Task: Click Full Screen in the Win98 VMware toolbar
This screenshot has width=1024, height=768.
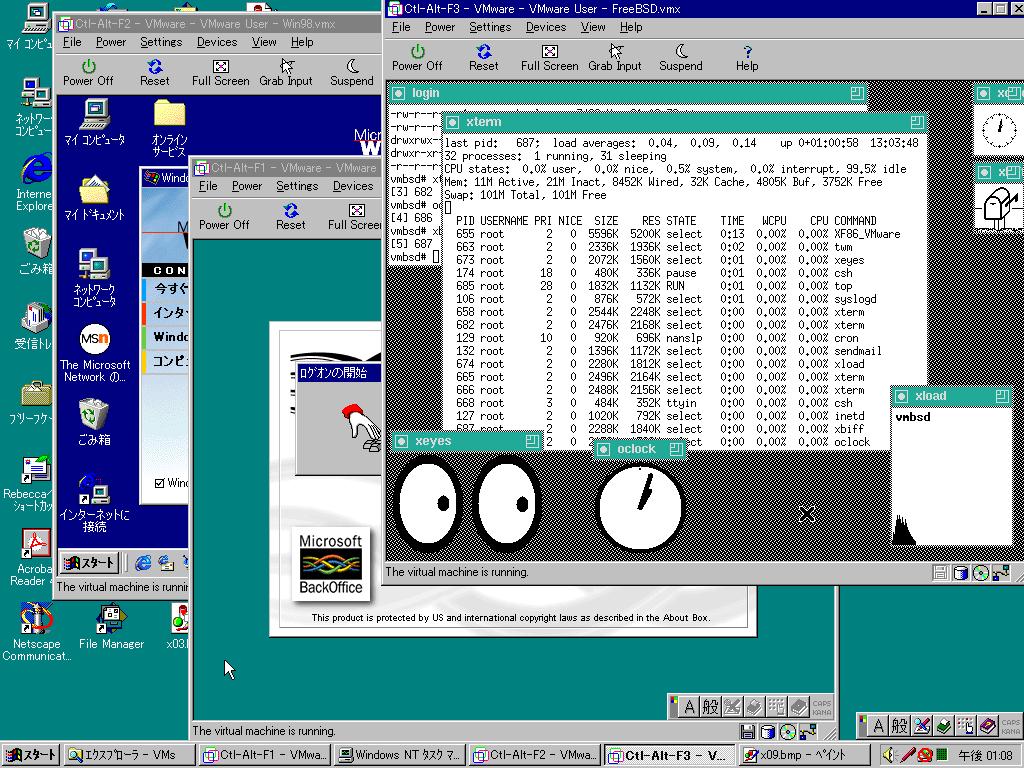Action: (221, 72)
